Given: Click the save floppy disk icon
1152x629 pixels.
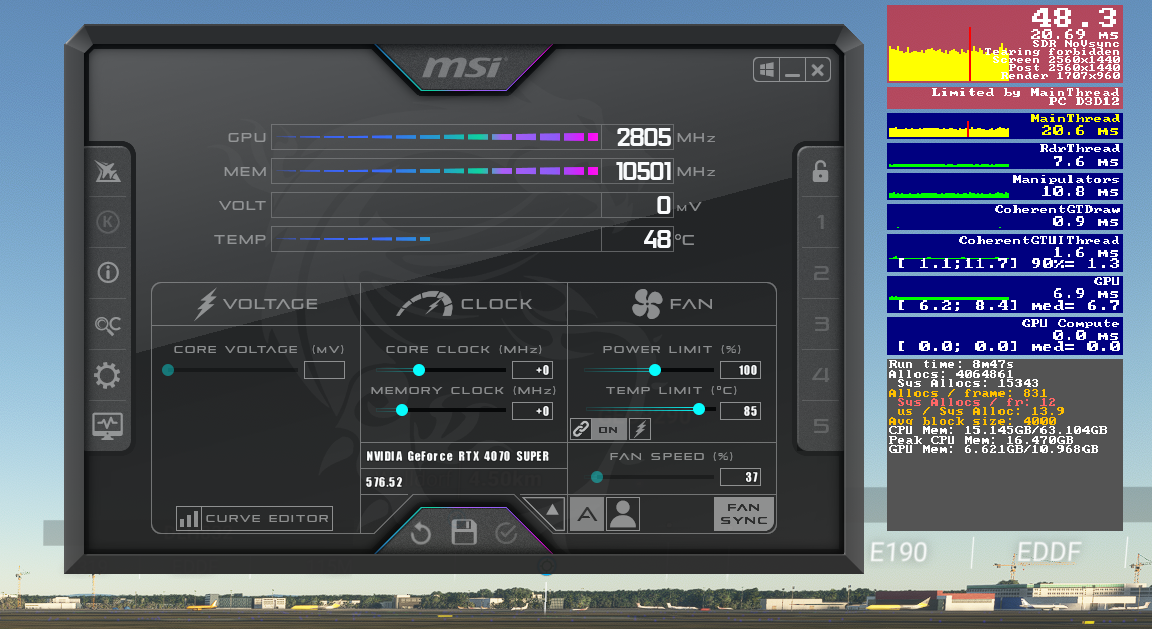Looking at the screenshot, I should 464,532.
